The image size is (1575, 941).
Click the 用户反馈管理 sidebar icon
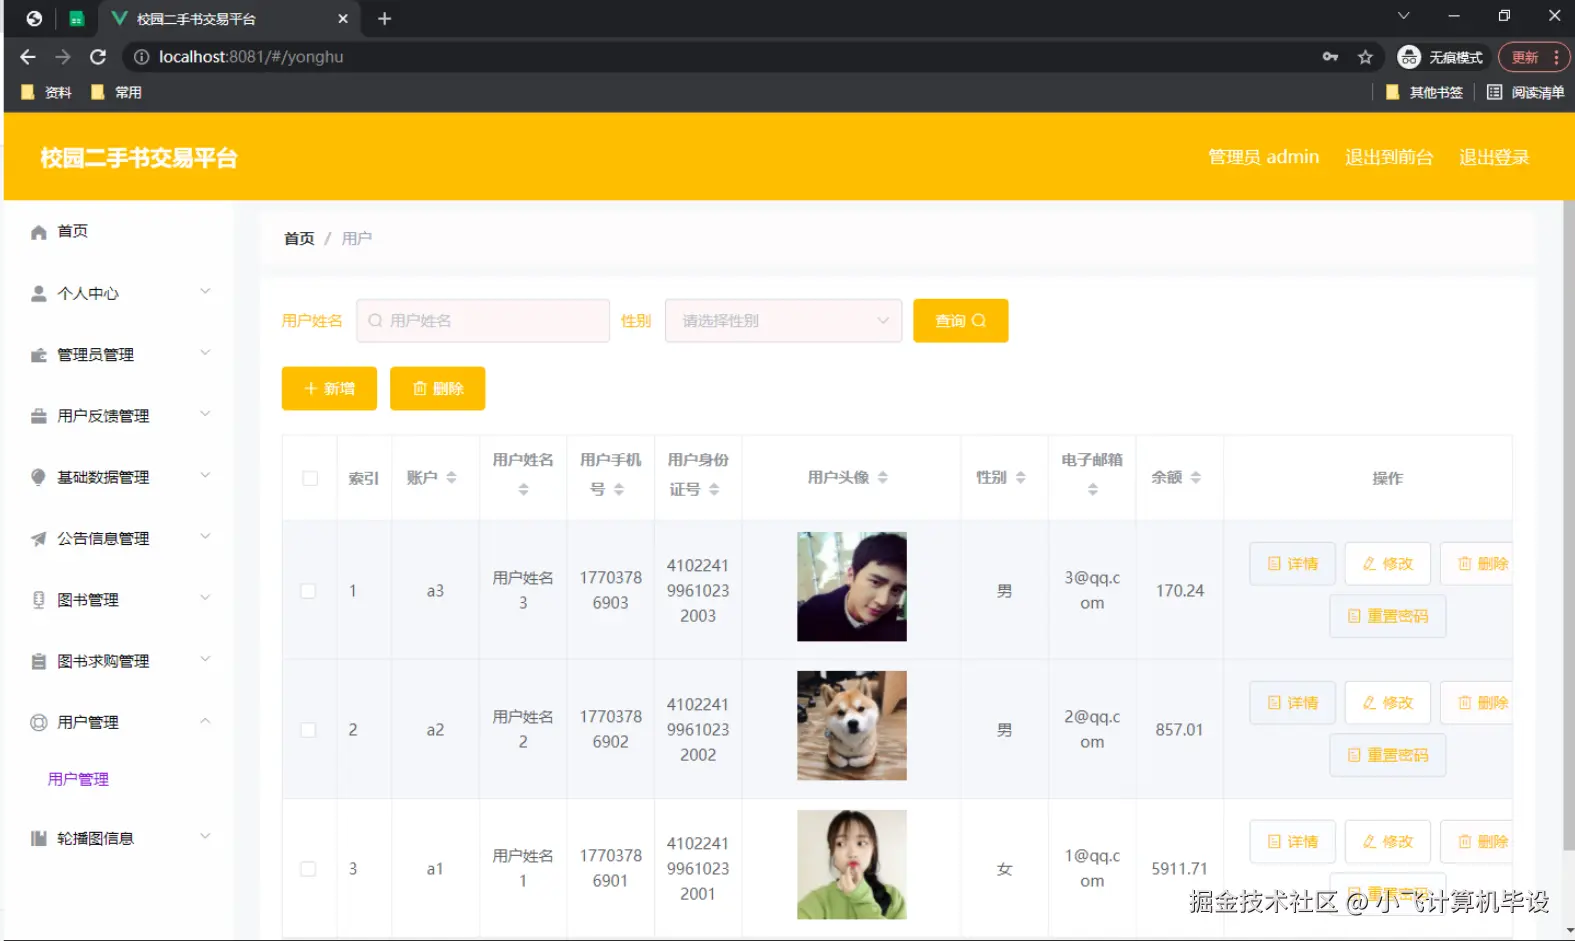[x=38, y=416]
